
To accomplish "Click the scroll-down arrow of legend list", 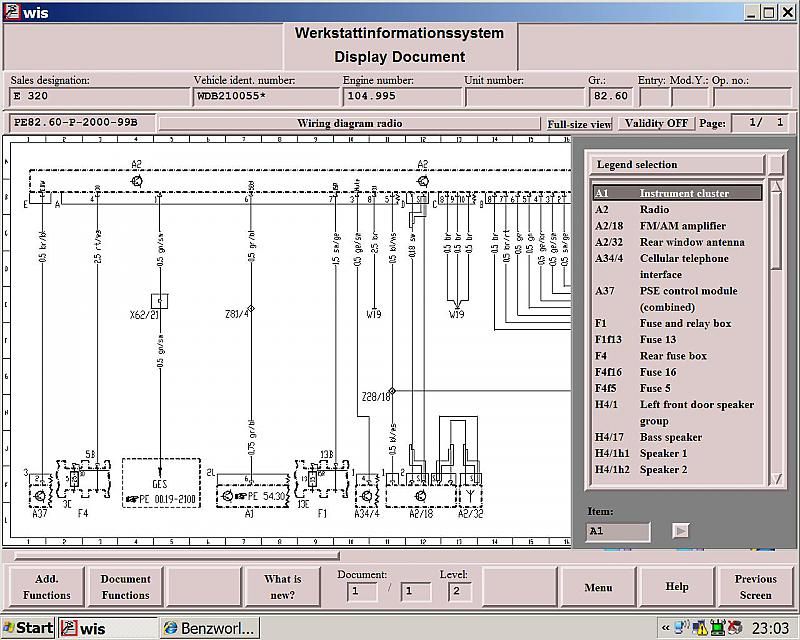I will coord(776,479).
